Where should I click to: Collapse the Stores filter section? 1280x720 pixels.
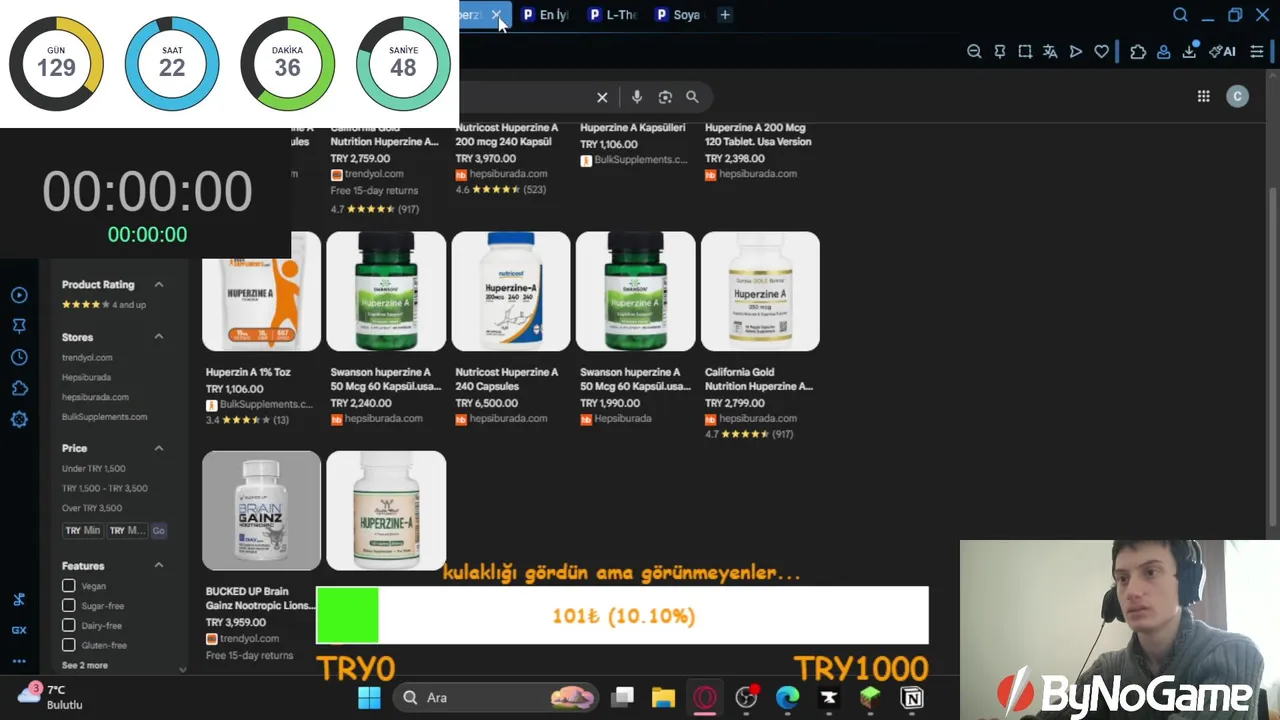pos(158,337)
